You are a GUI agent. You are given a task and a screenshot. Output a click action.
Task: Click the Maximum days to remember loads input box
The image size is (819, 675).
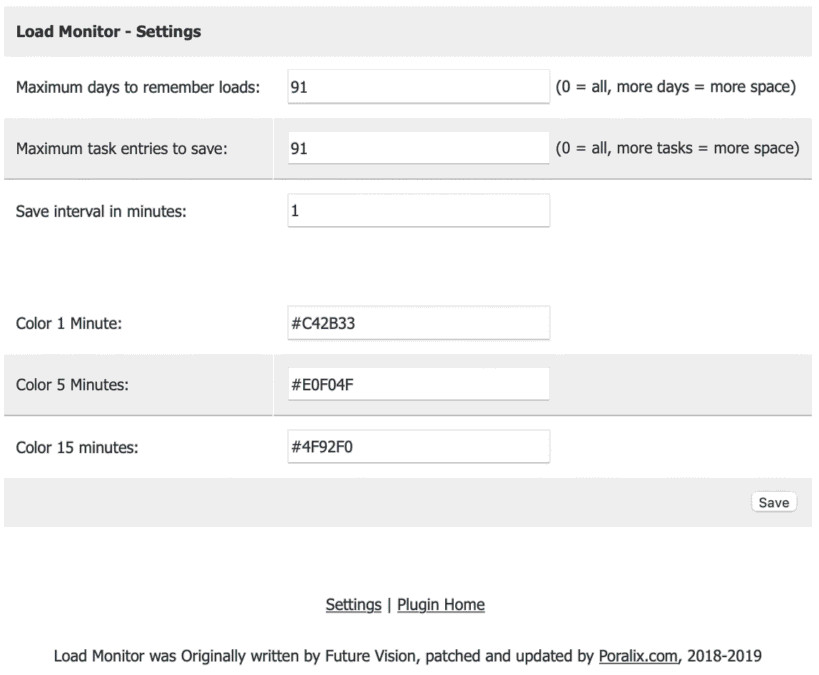pos(418,87)
